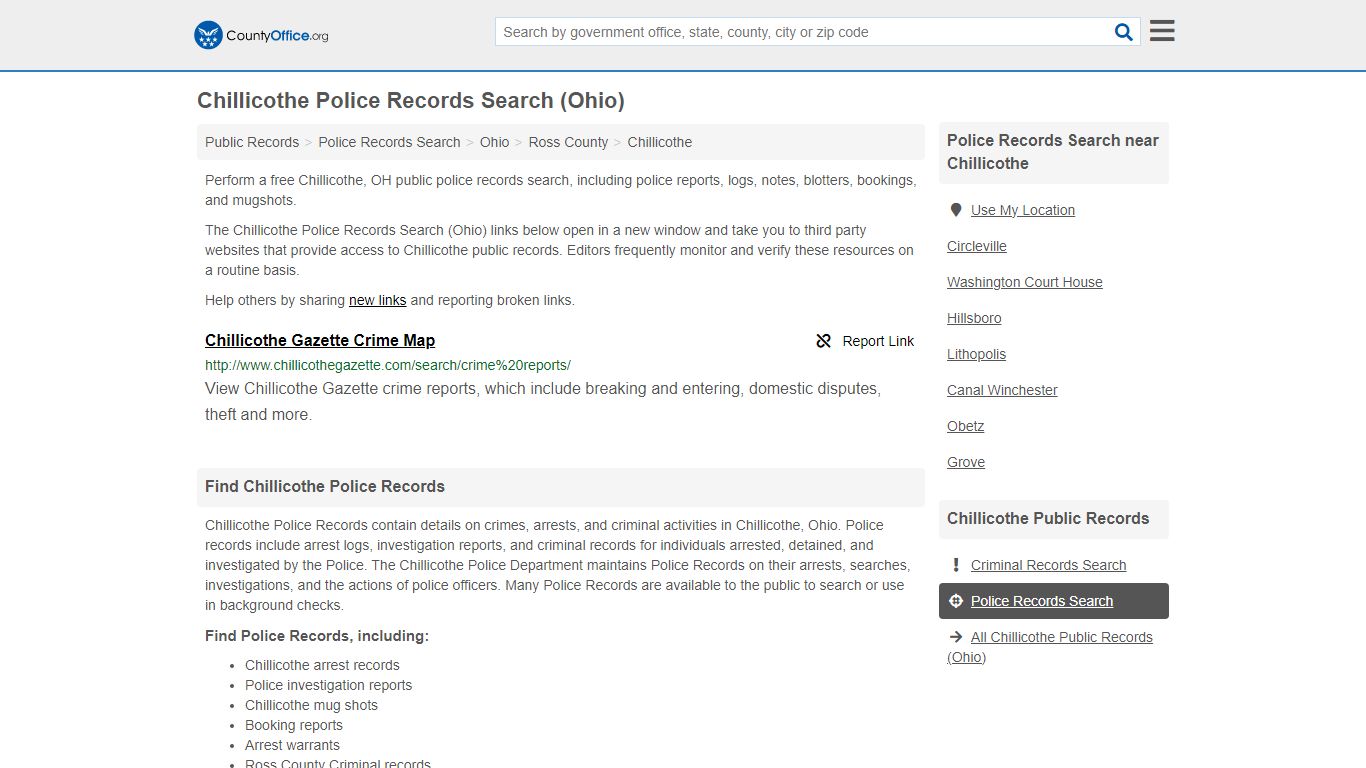Select the highlighted Police Records Search item
Image resolution: width=1366 pixels, height=768 pixels.
pyautogui.click(x=1054, y=601)
